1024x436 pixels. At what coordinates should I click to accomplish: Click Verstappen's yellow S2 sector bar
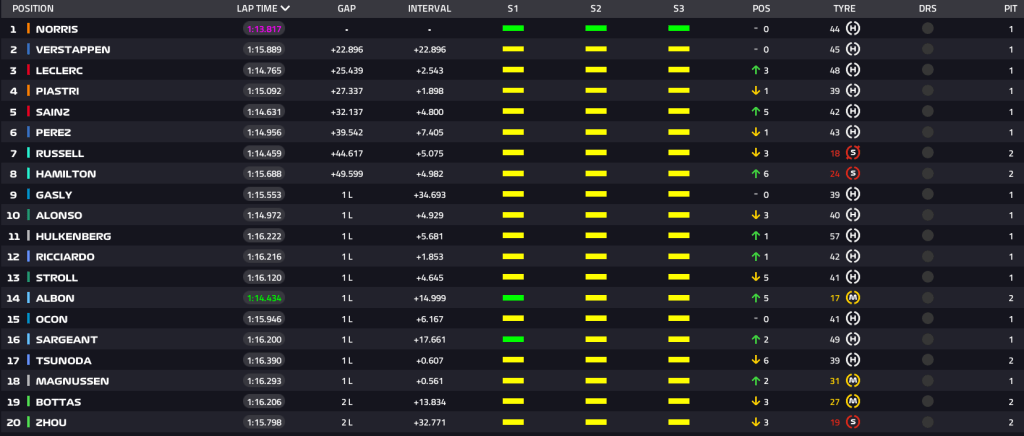pyautogui.click(x=596, y=49)
